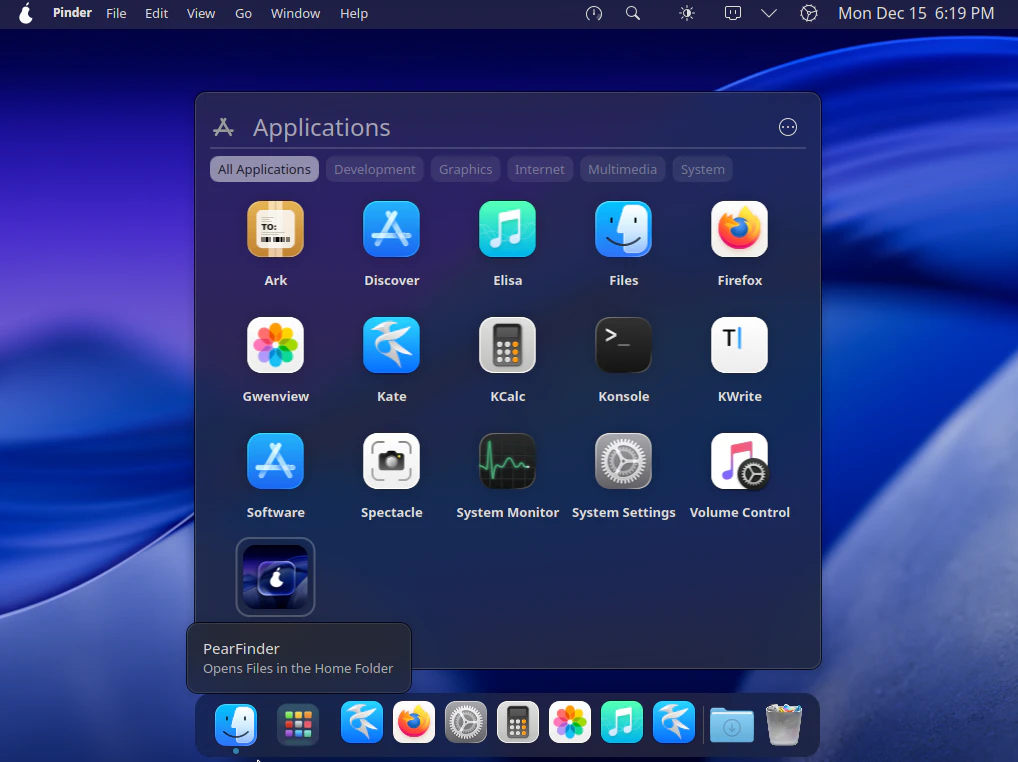Open search from the menu bar magnifier
The height and width of the screenshot is (762, 1018).
point(633,14)
